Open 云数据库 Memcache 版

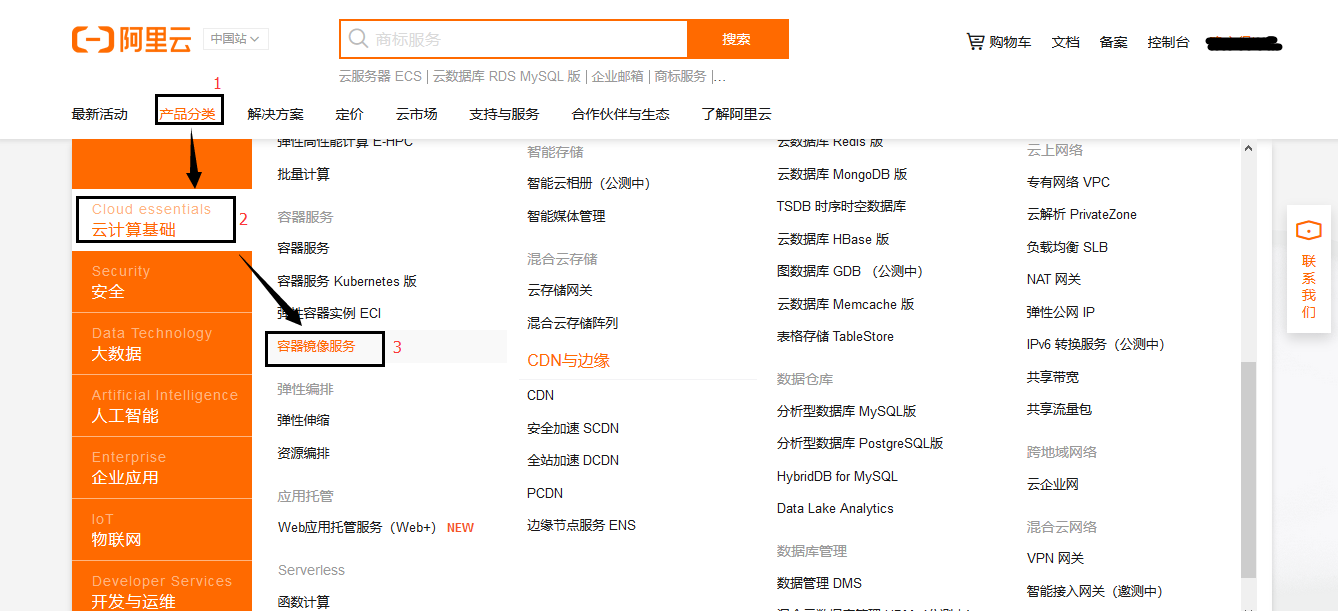(845, 304)
